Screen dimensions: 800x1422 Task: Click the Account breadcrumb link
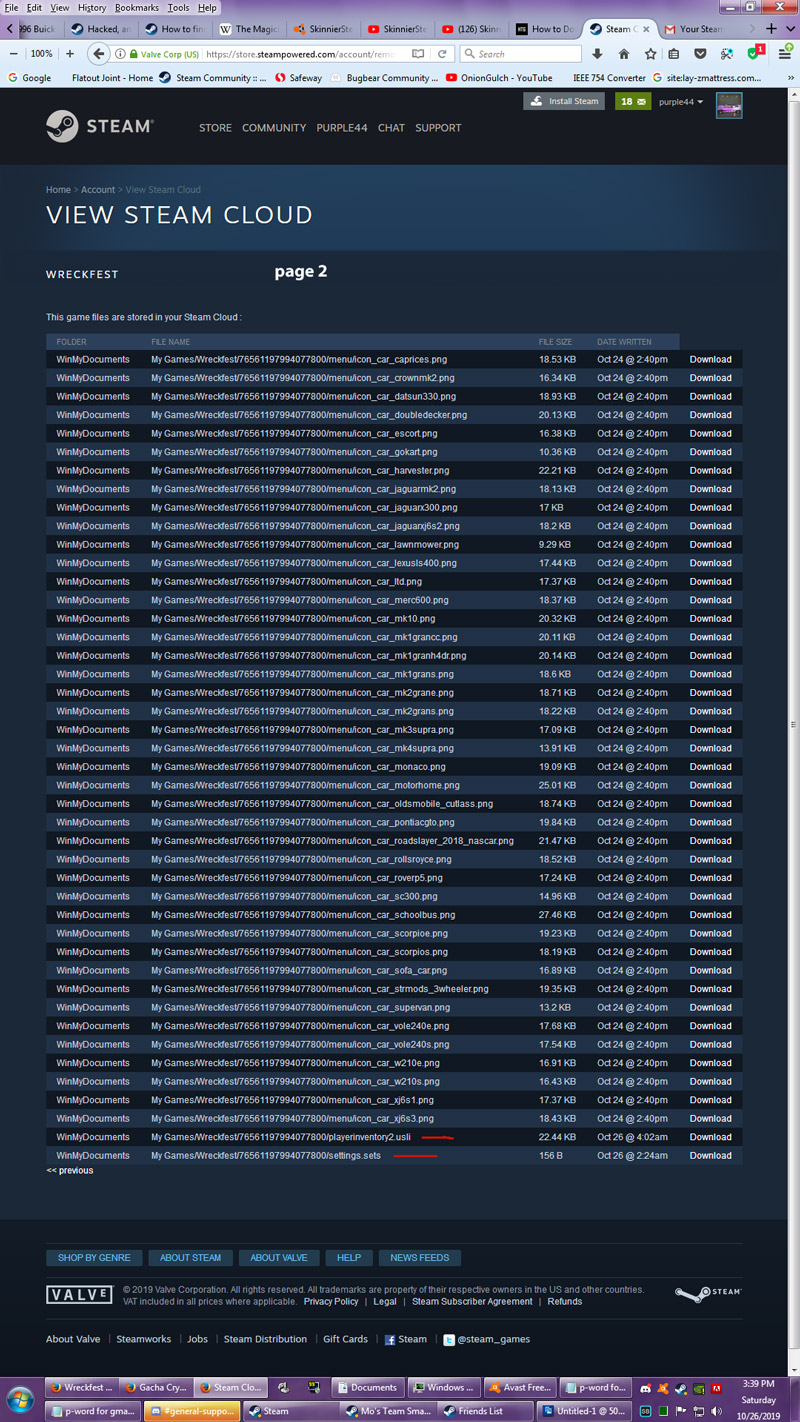pos(98,190)
